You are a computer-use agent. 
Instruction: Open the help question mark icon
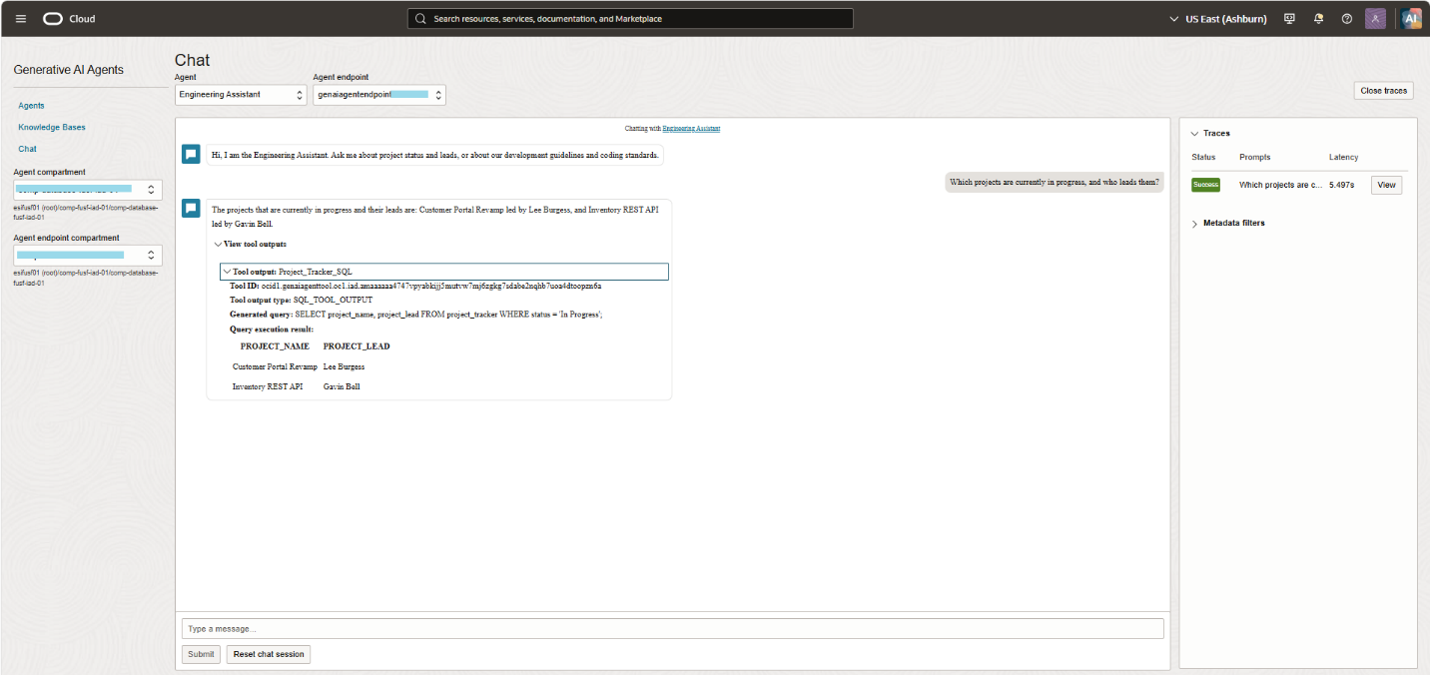click(1347, 18)
